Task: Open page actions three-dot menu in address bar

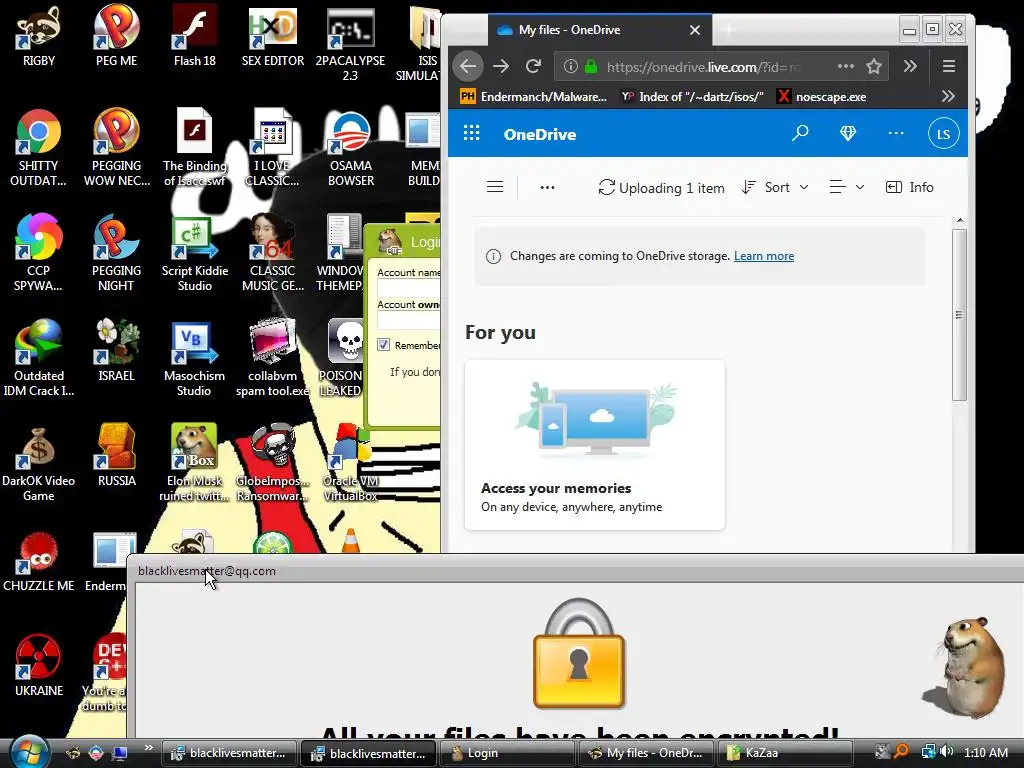Action: coord(846,66)
